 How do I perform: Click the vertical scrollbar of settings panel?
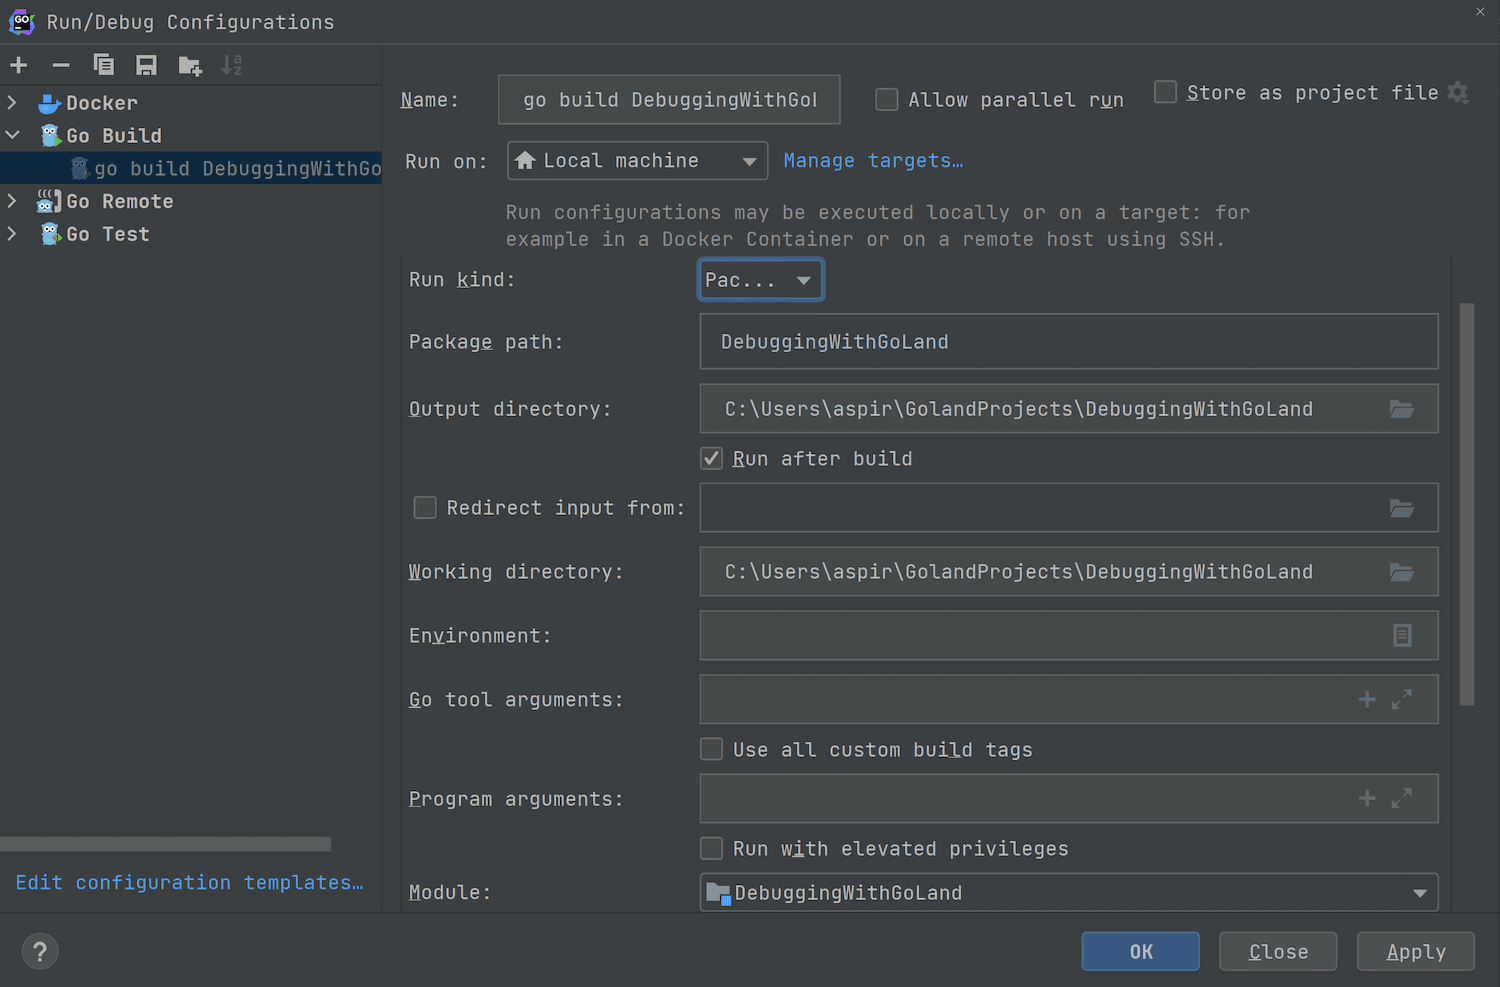tap(1467, 504)
